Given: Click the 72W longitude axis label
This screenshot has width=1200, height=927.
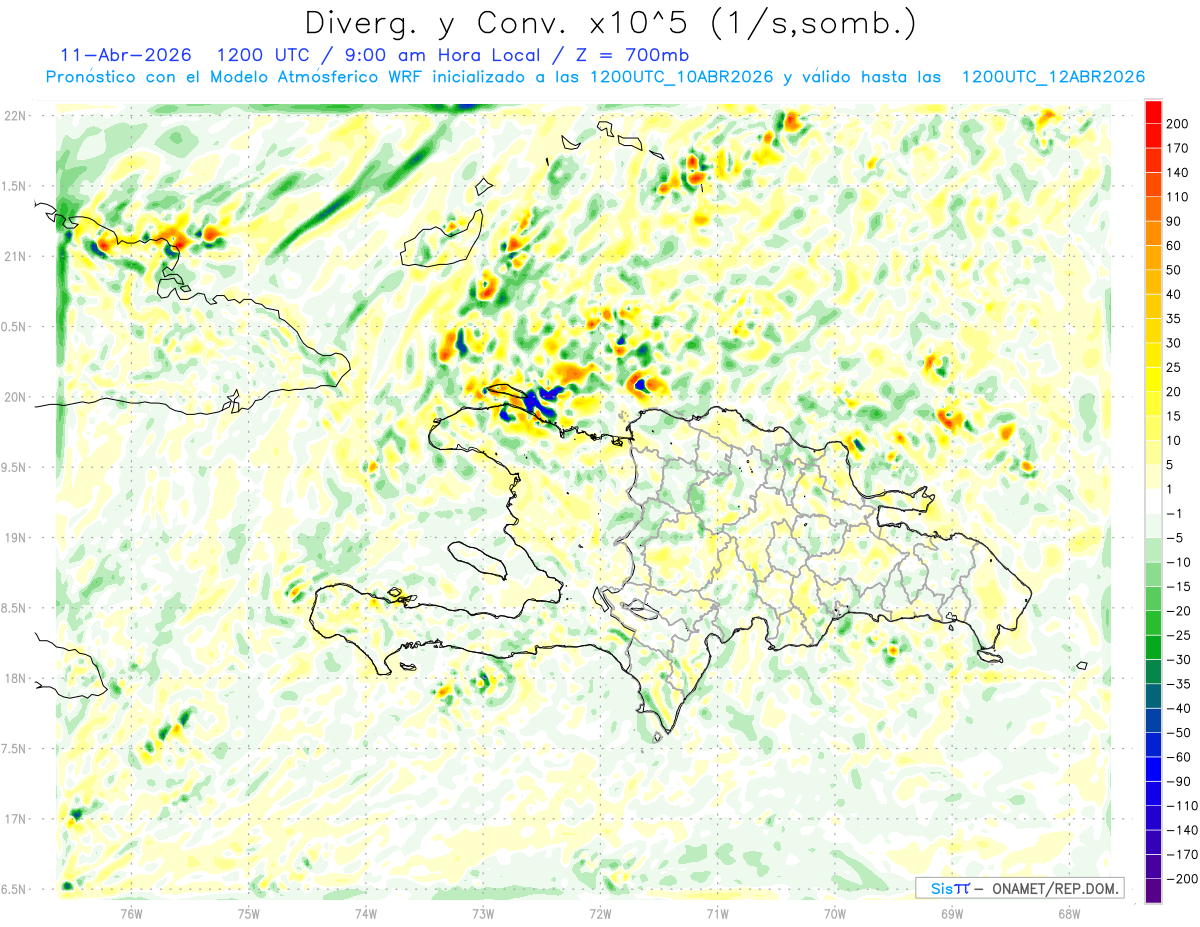Looking at the screenshot, I should pos(600,914).
